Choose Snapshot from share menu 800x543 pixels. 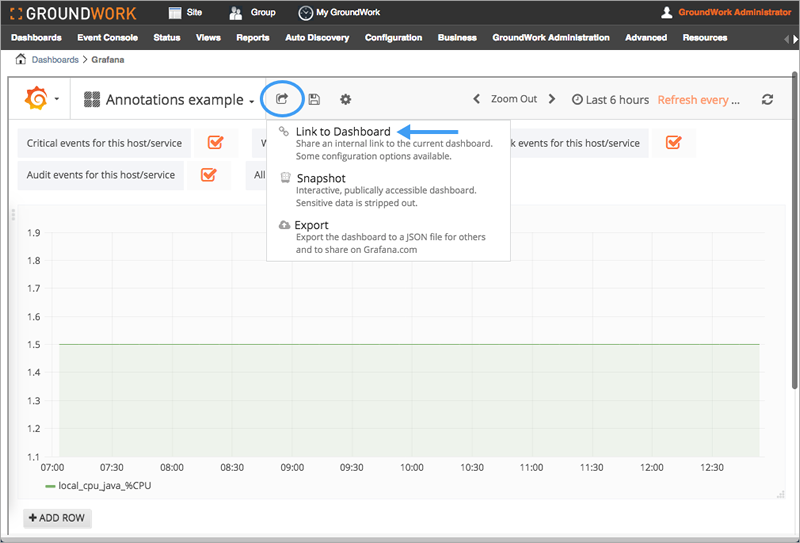388,190
